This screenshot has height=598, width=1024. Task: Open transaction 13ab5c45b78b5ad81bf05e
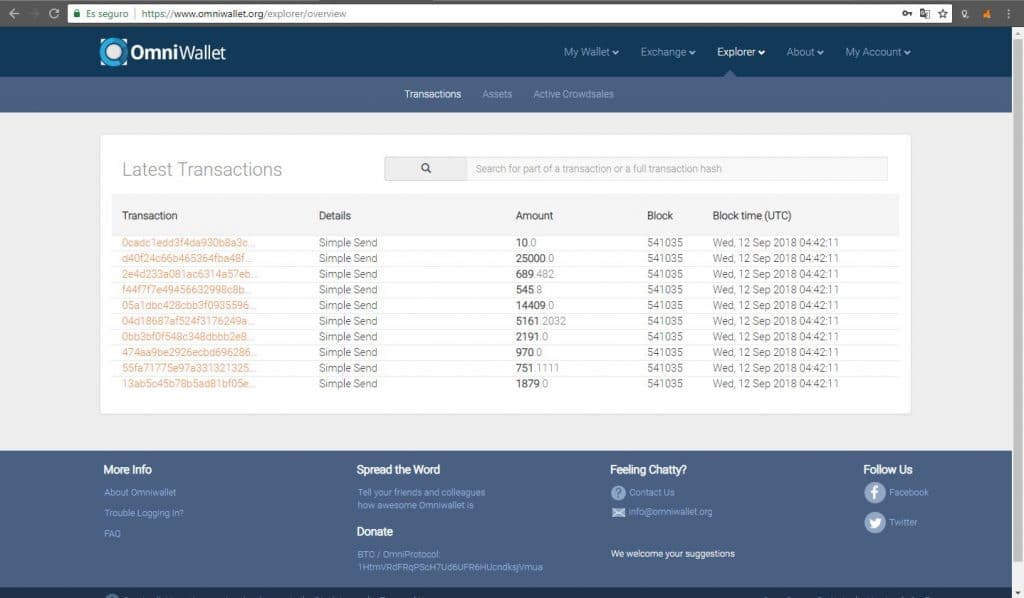(188, 383)
